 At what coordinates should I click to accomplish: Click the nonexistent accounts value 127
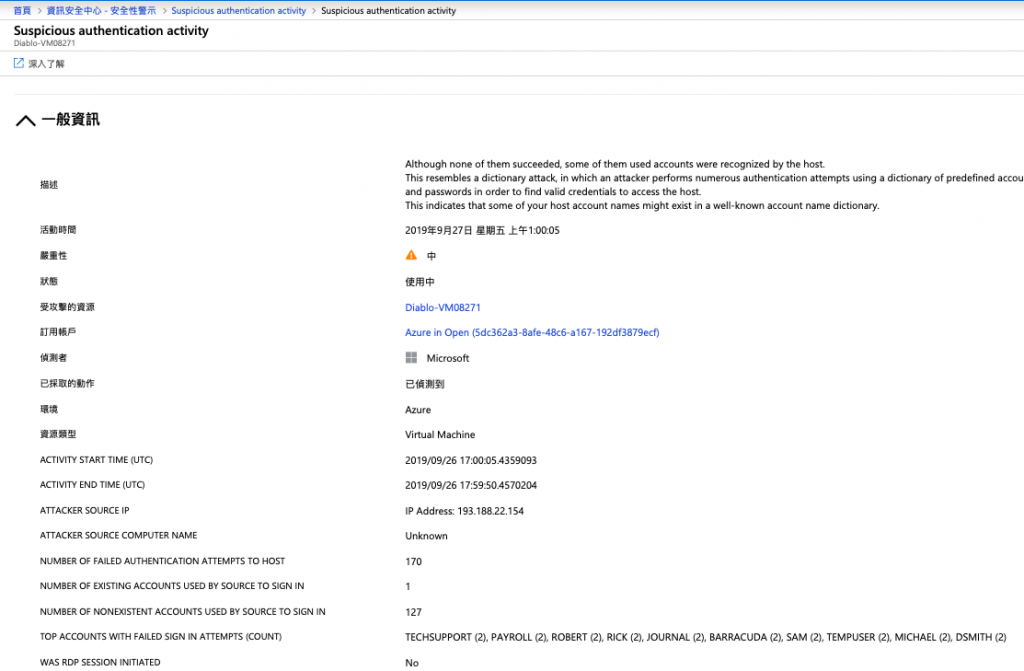coord(413,612)
